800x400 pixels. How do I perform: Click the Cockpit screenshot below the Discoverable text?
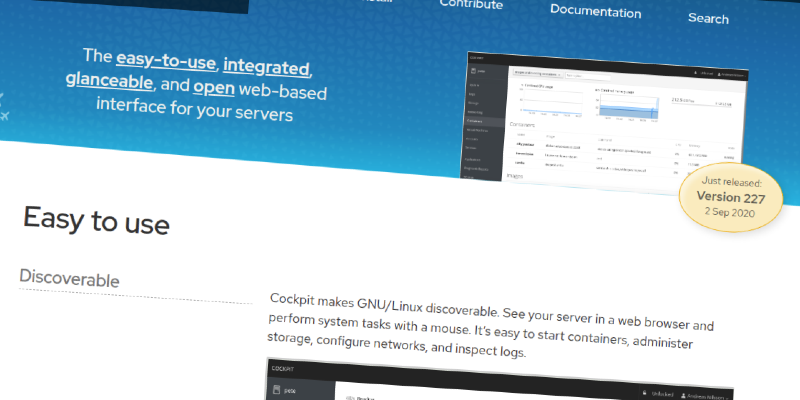(500, 382)
